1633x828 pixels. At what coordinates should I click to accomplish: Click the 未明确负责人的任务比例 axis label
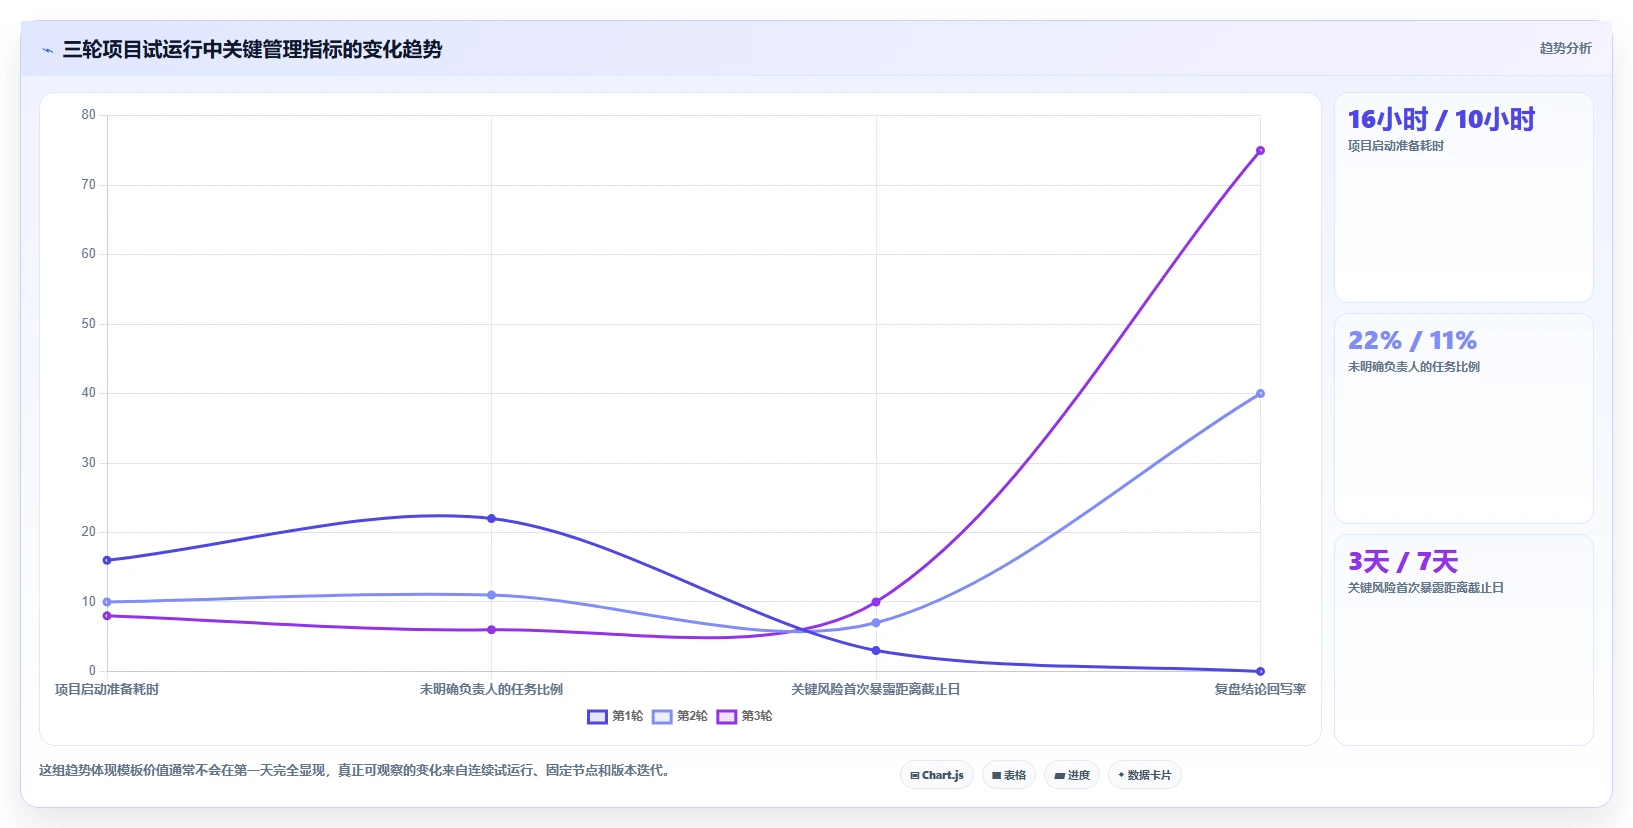[491, 689]
